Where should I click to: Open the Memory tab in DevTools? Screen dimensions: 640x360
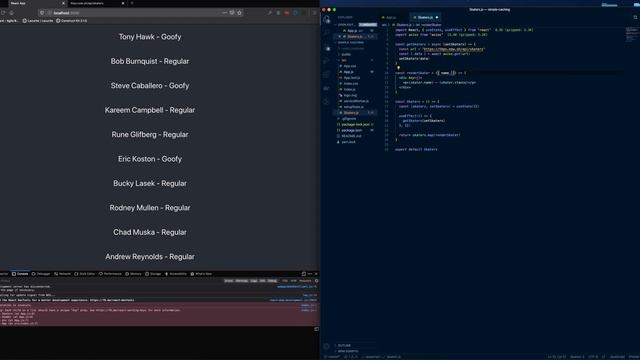coord(133,274)
